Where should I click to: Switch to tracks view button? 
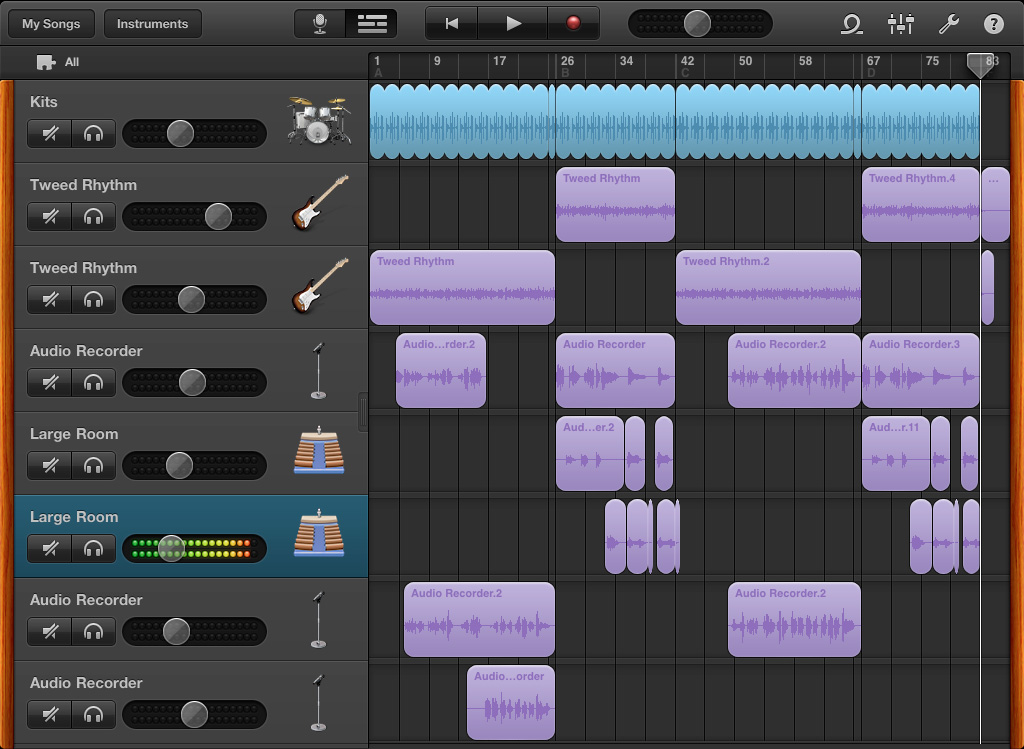(372, 24)
